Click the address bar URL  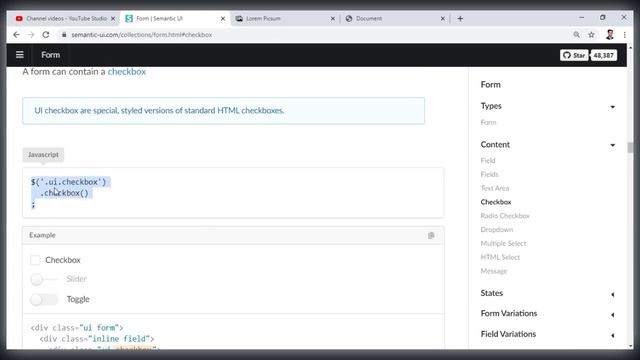(x=142, y=35)
